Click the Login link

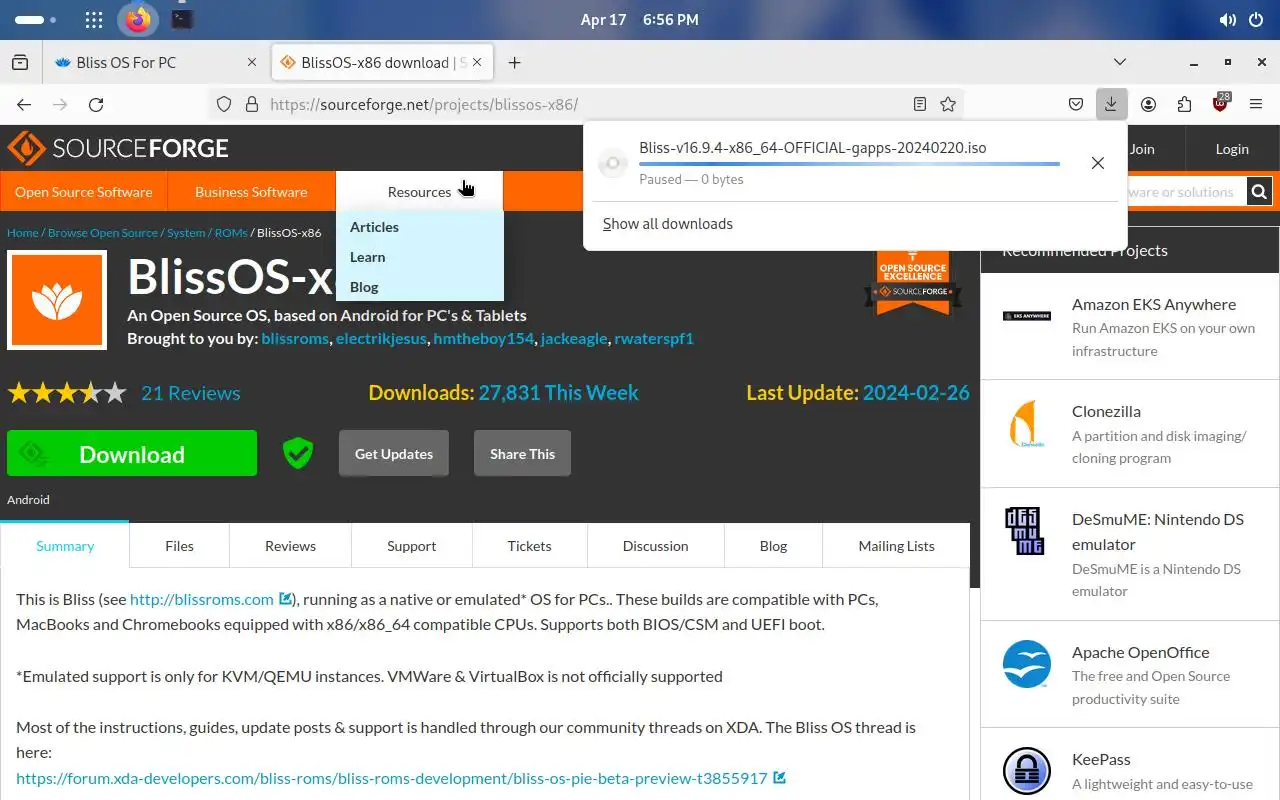pos(1232,148)
